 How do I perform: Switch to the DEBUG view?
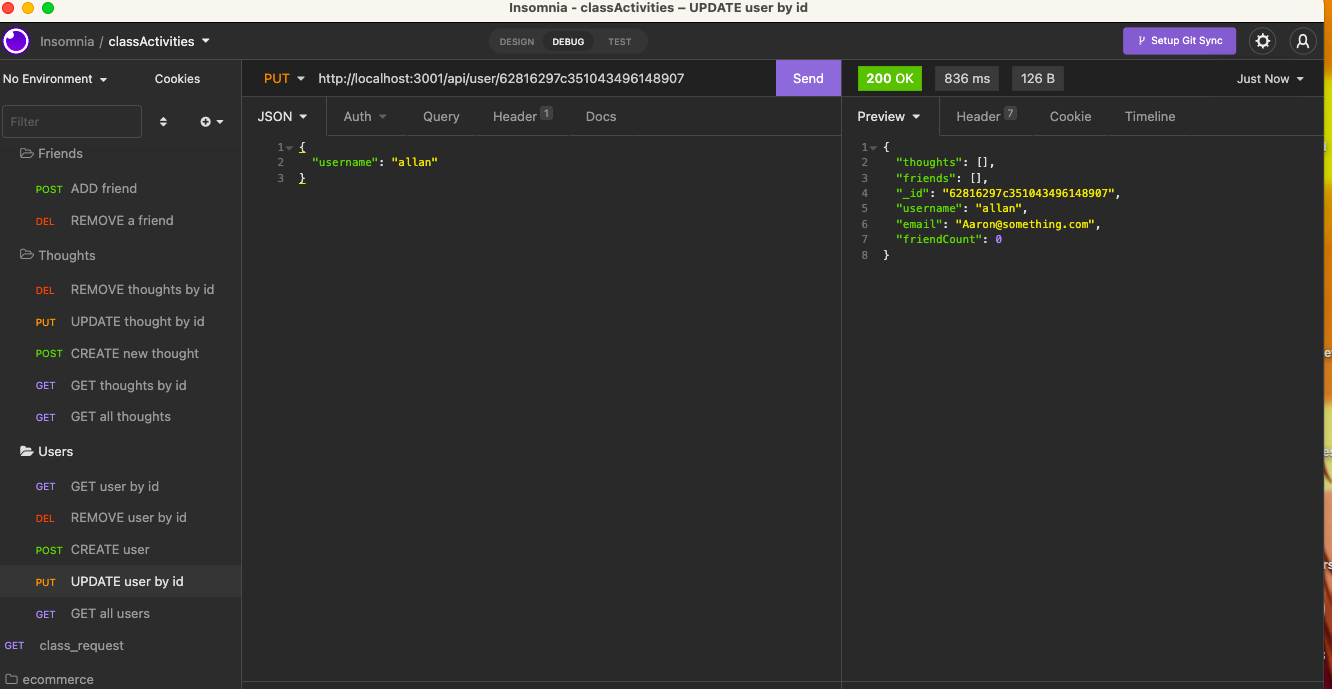[x=568, y=42]
